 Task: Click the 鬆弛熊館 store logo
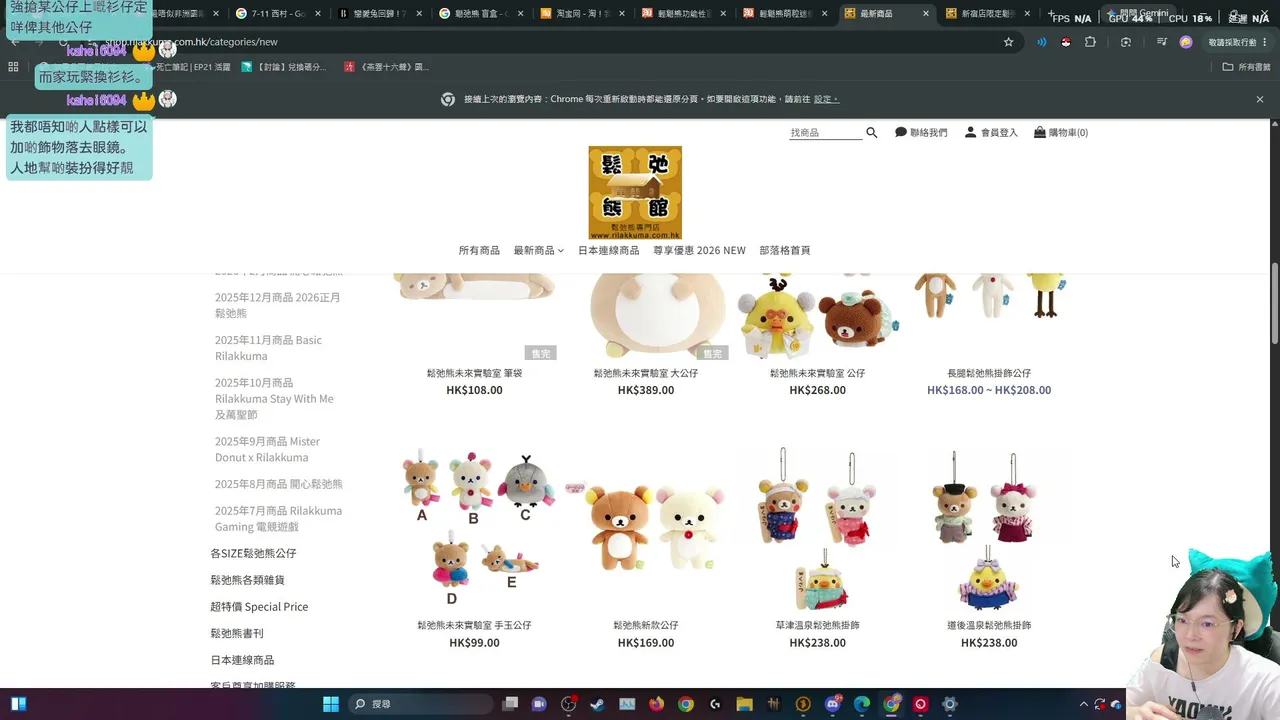pyautogui.click(x=635, y=193)
